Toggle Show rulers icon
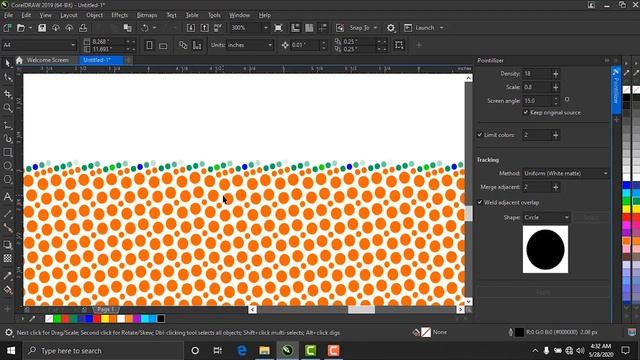This screenshot has height=360, width=640. pos(295,28)
